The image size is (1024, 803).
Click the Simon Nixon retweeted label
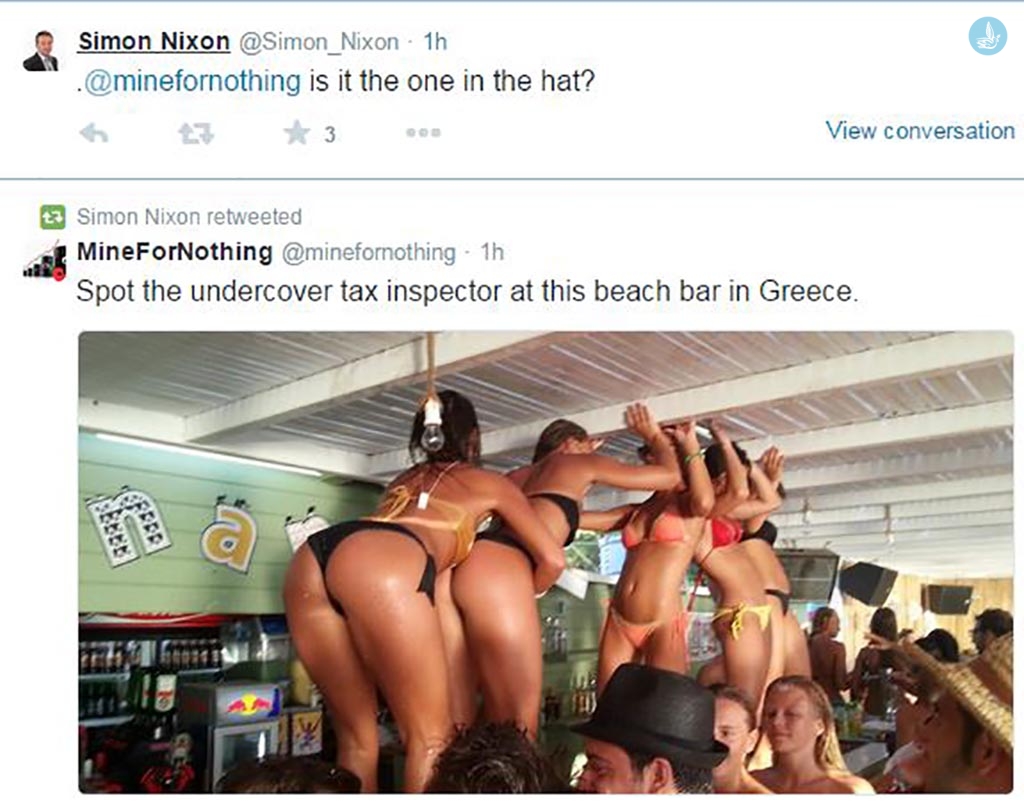189,217
